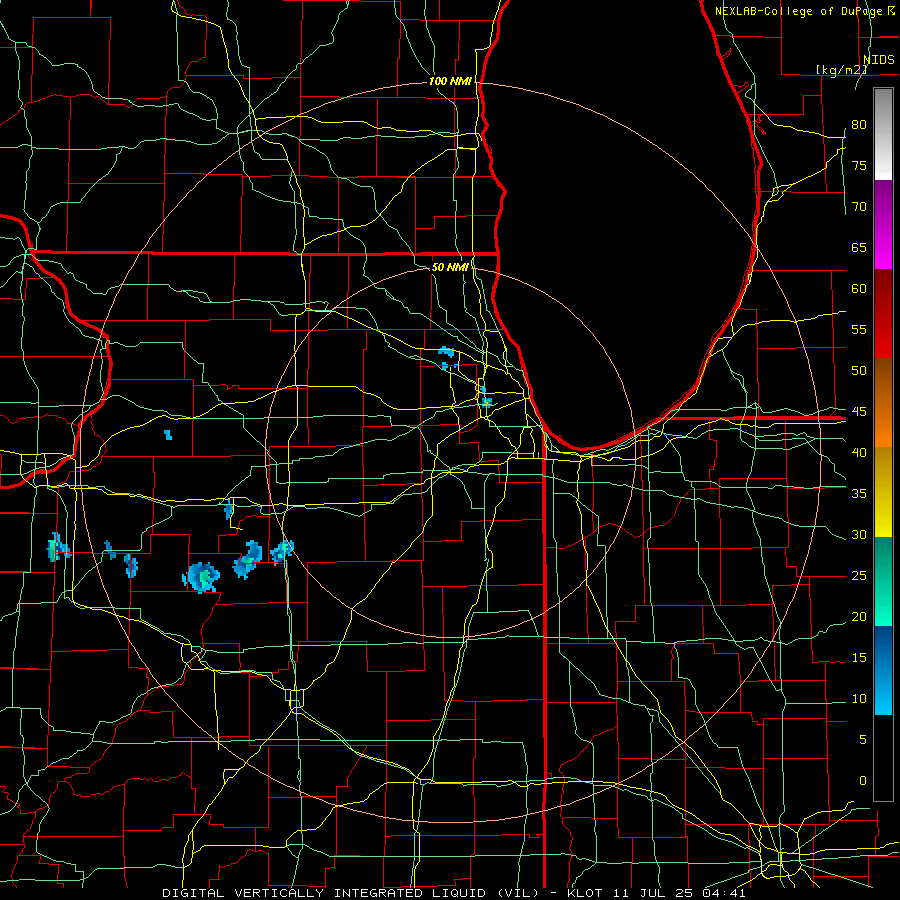Select the "35" value on the legend
Screen dimensions: 900x900
click(x=859, y=494)
